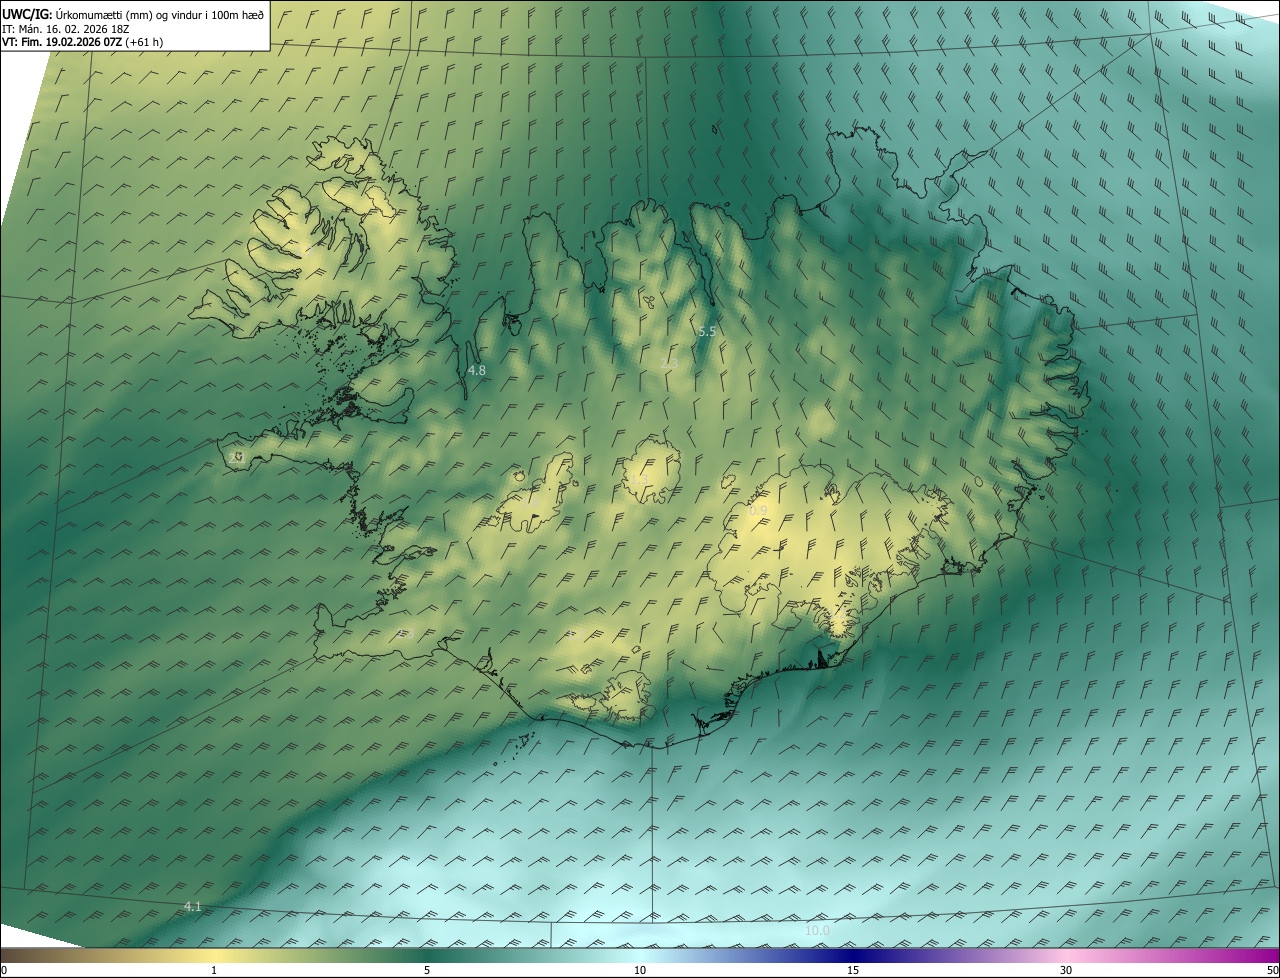Click the colorbar tick label '1'
This screenshot has height=978, width=1280.
214,970
